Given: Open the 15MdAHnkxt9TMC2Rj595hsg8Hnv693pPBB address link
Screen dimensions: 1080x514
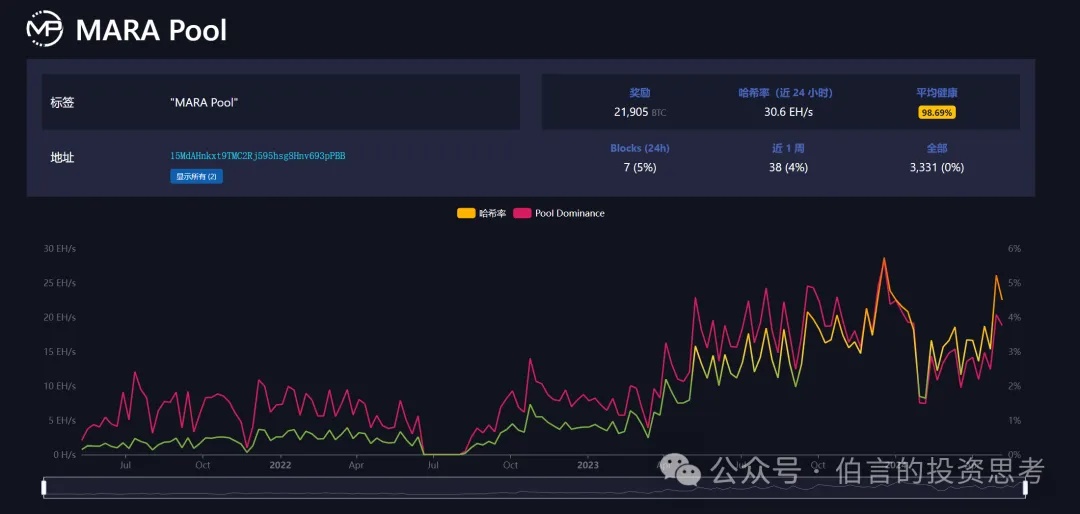Looking at the screenshot, I should 258,156.
